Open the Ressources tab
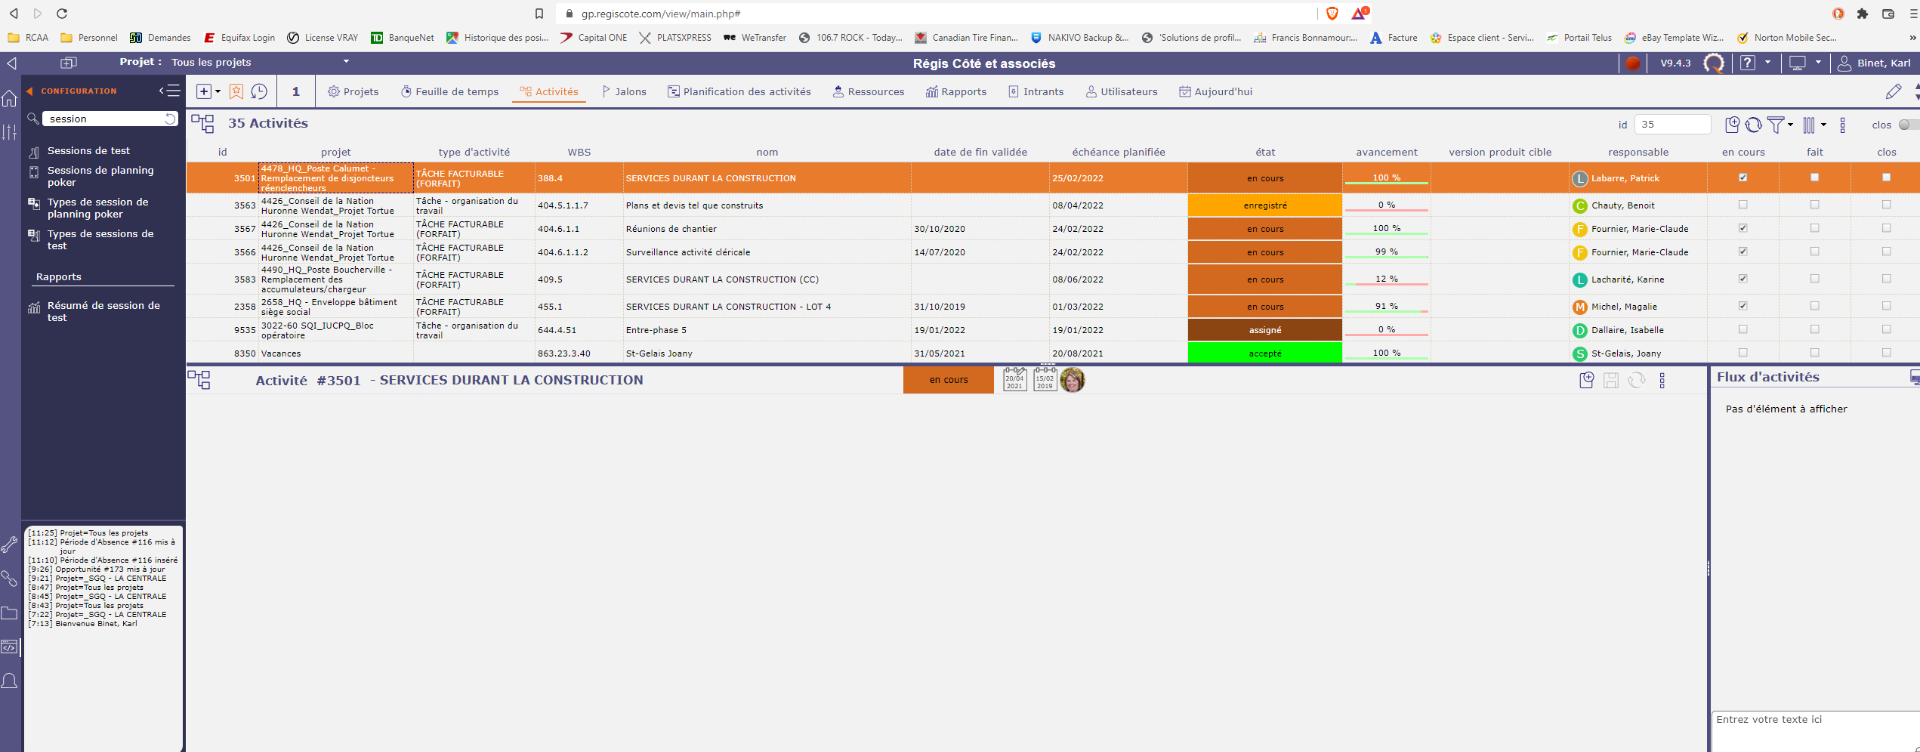 pyautogui.click(x=867, y=91)
